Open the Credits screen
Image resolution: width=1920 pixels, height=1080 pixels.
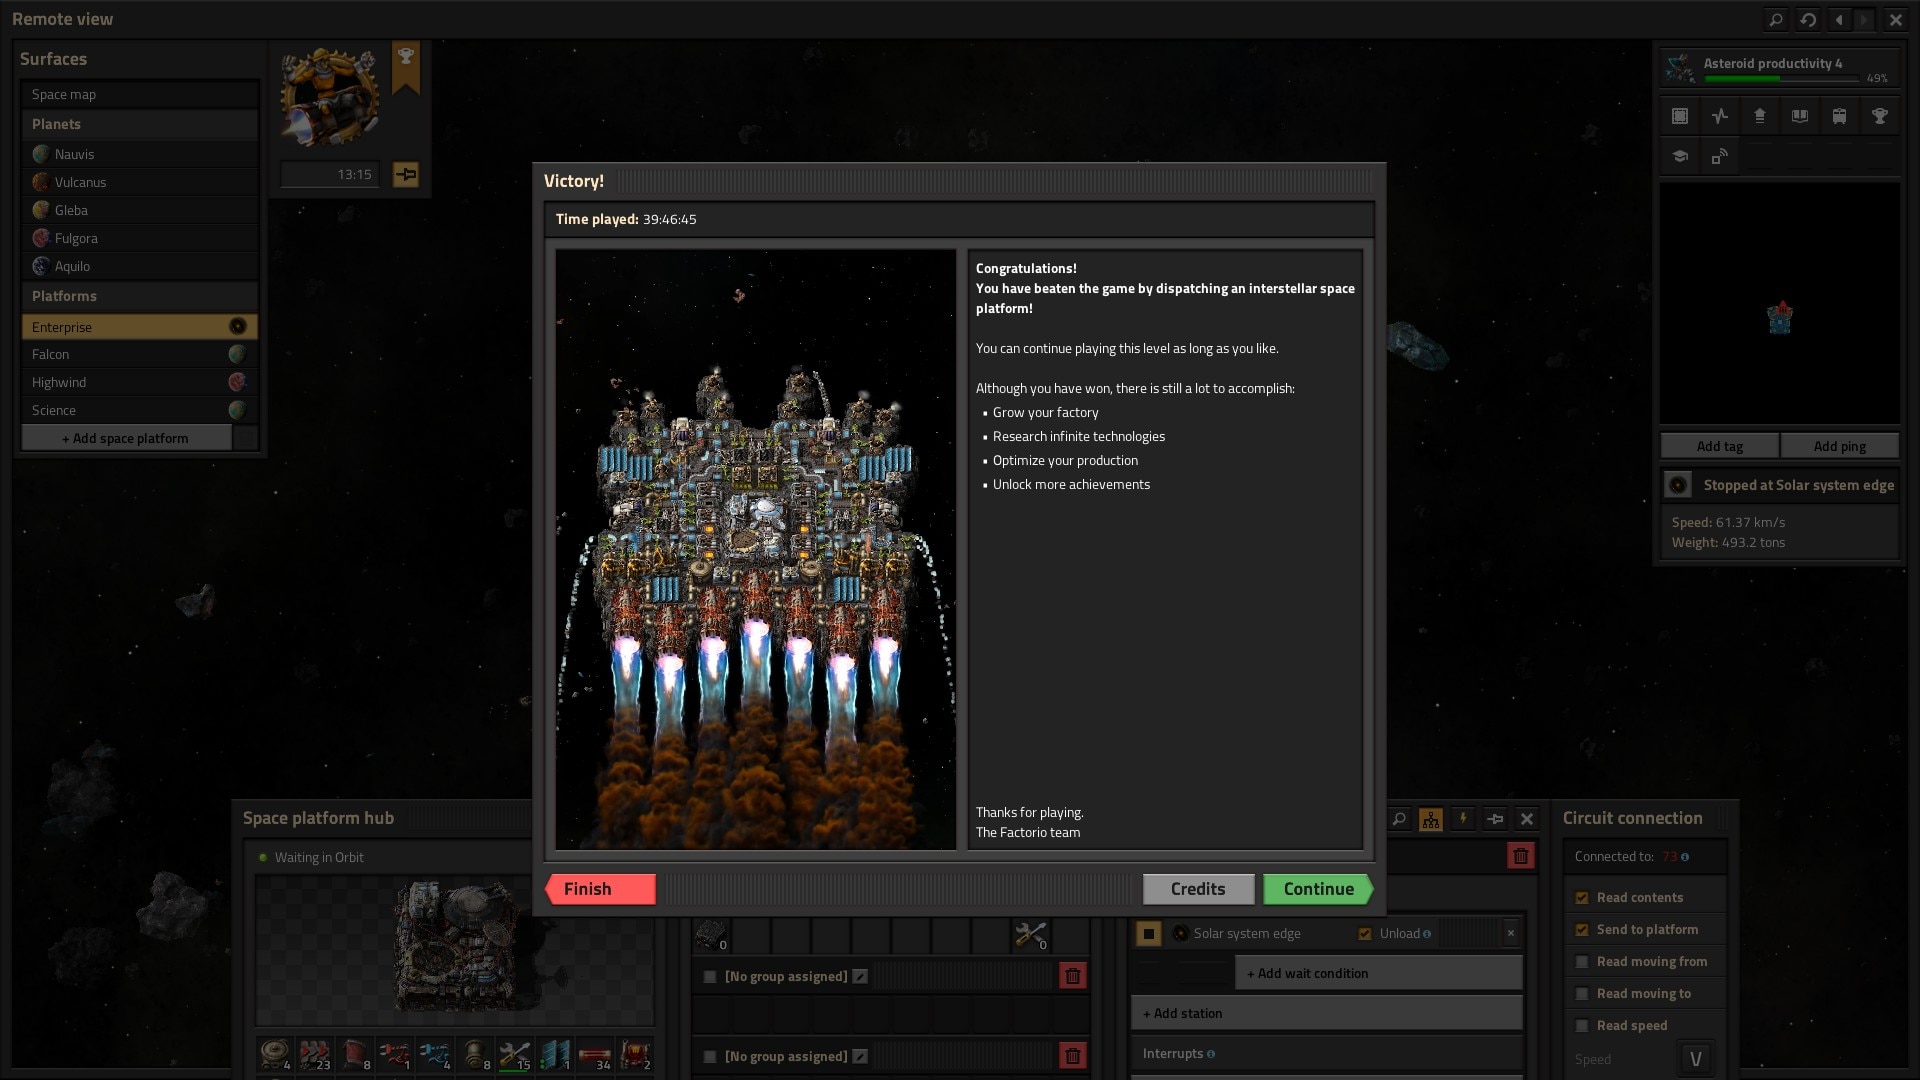(x=1198, y=889)
